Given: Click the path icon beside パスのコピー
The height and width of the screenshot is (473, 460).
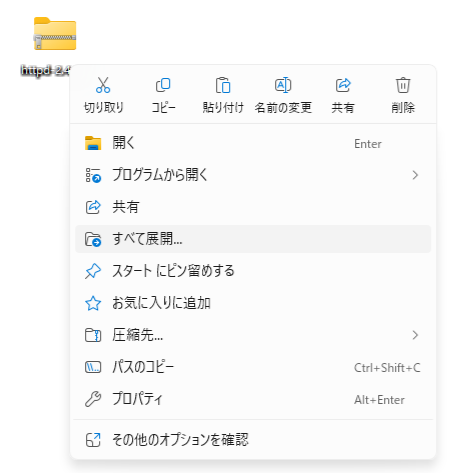Looking at the screenshot, I should (x=93, y=367).
